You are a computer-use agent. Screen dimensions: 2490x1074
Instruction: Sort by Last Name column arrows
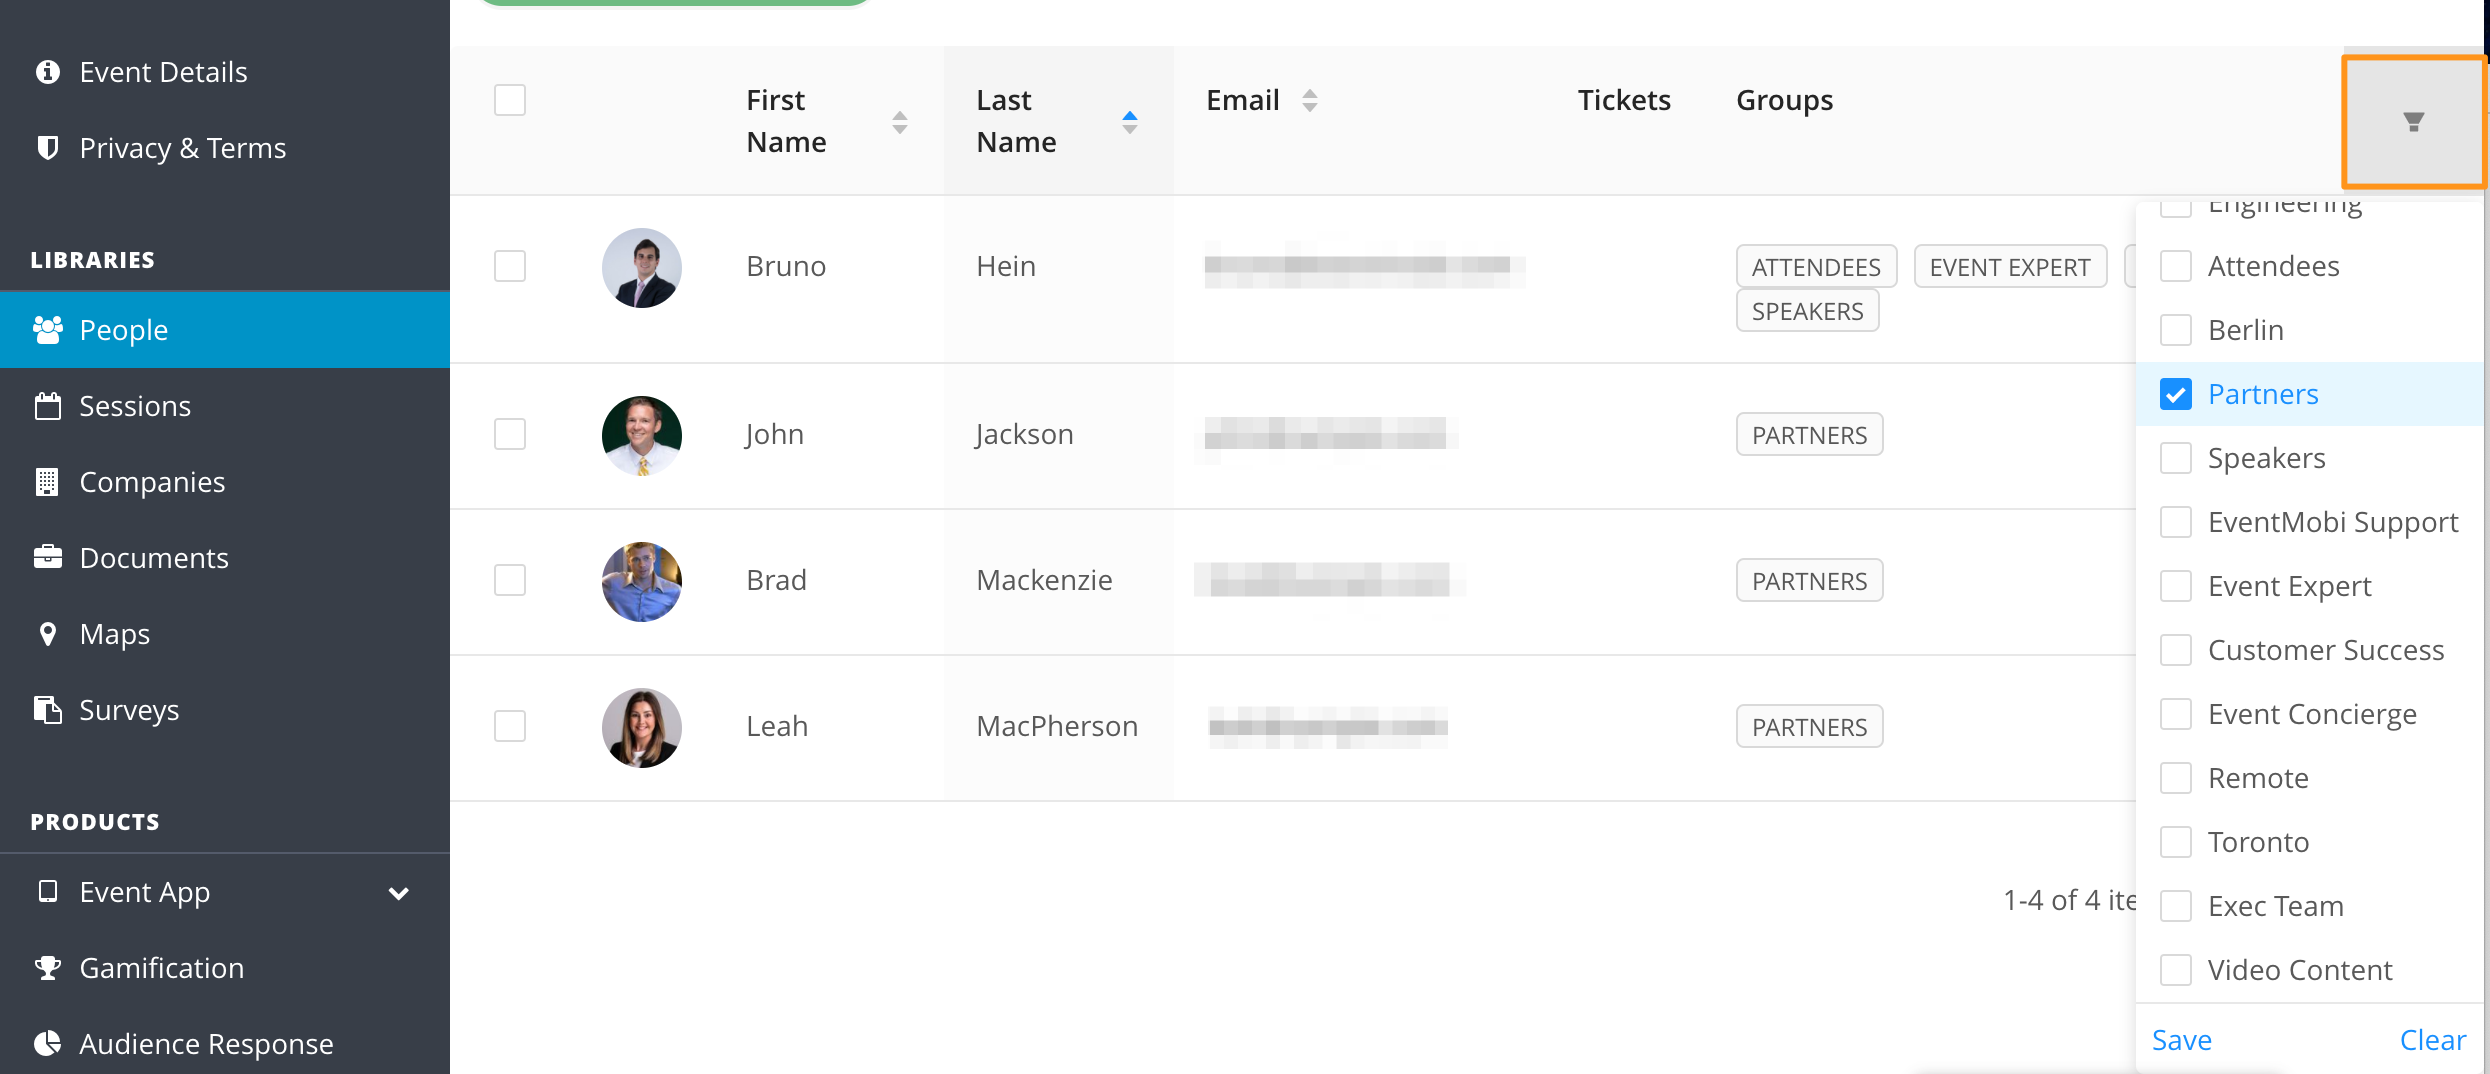(1130, 122)
